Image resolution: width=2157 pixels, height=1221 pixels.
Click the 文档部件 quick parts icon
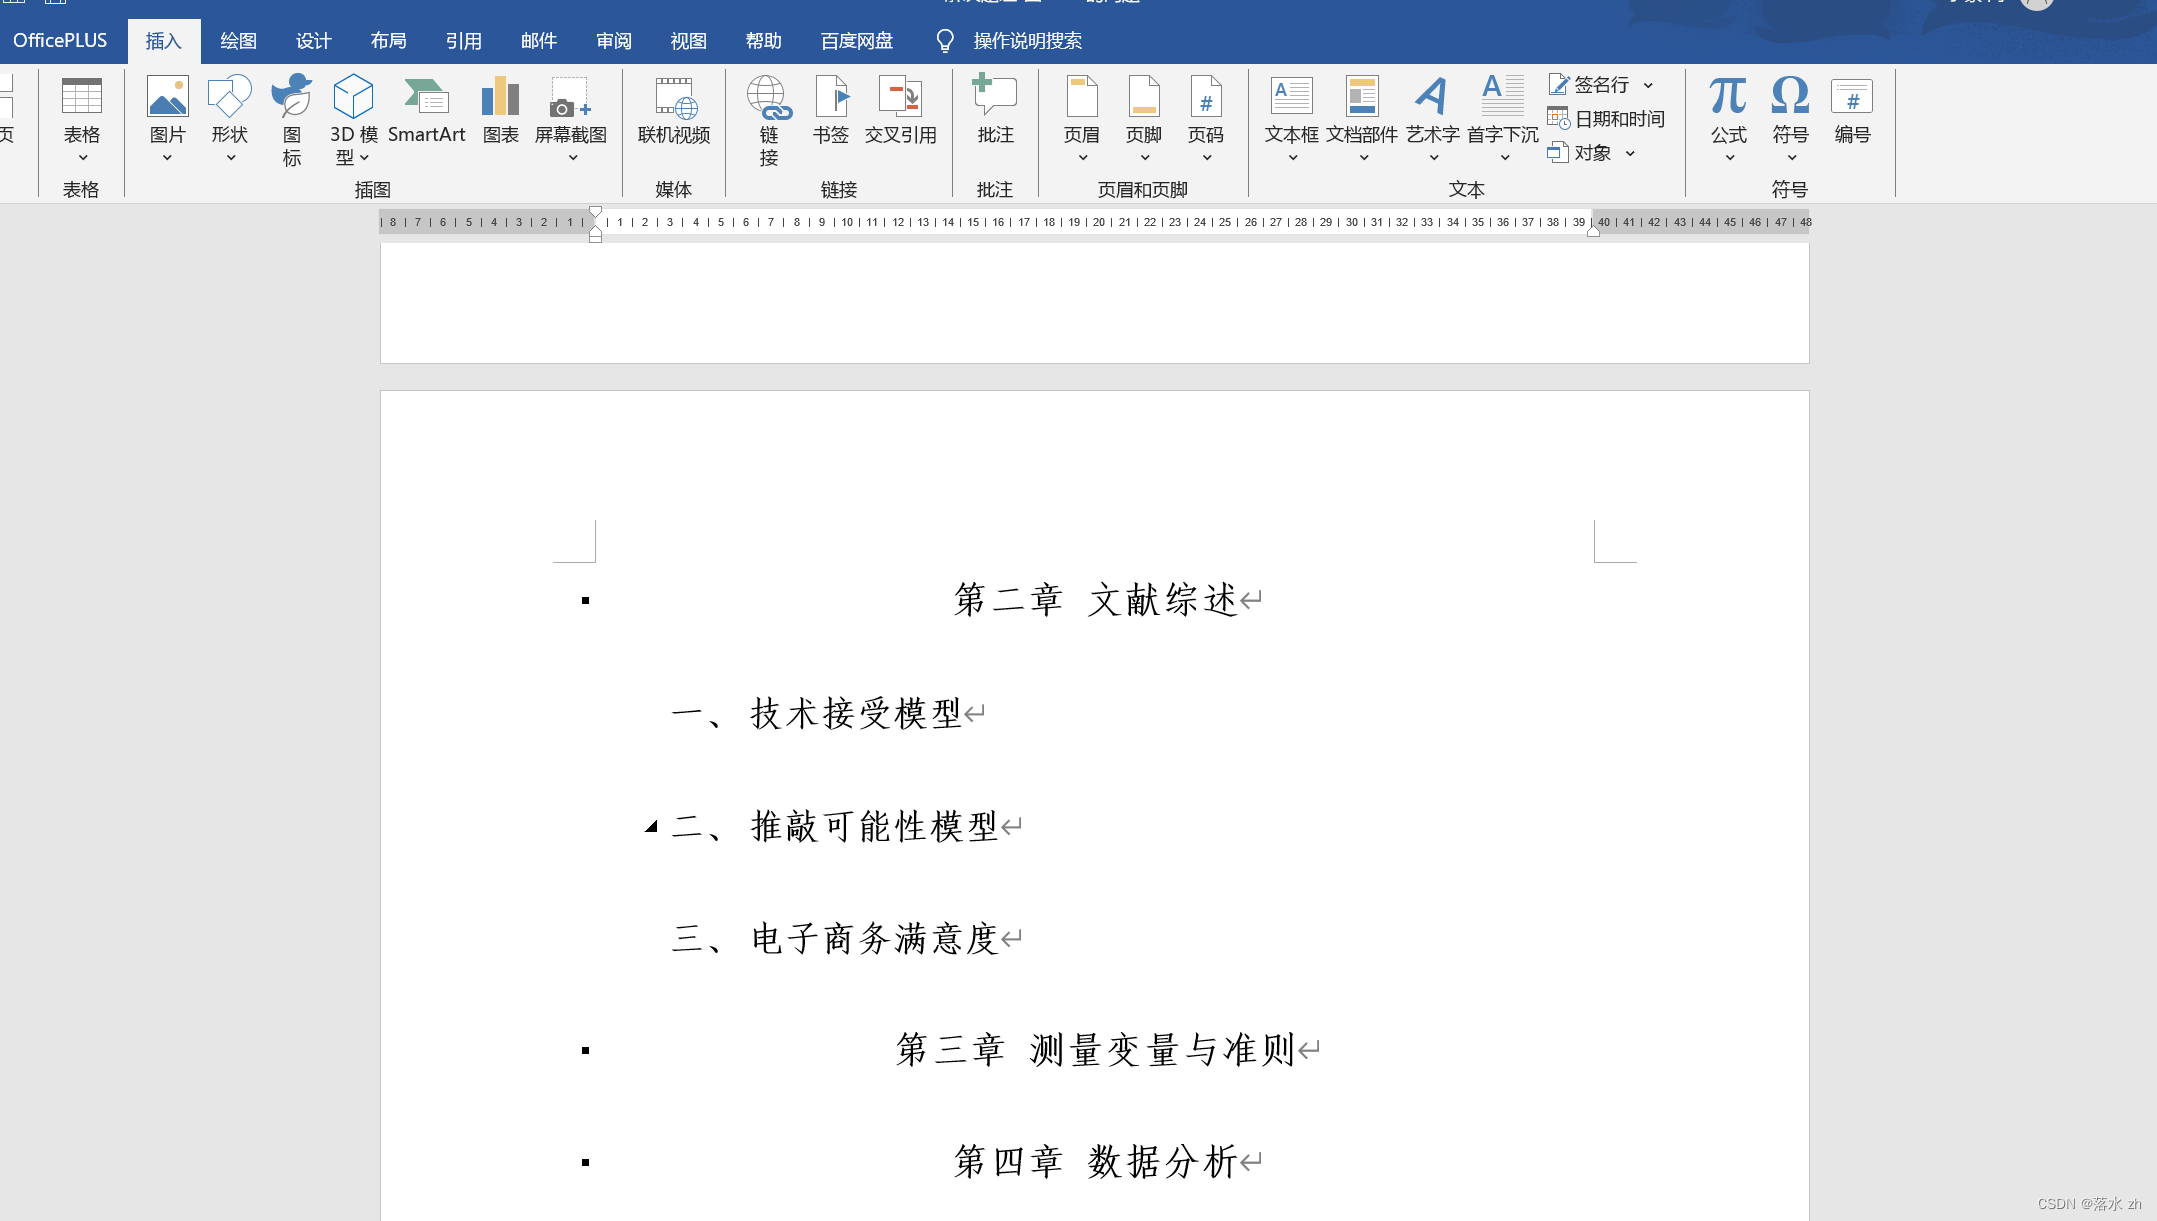1362,97
